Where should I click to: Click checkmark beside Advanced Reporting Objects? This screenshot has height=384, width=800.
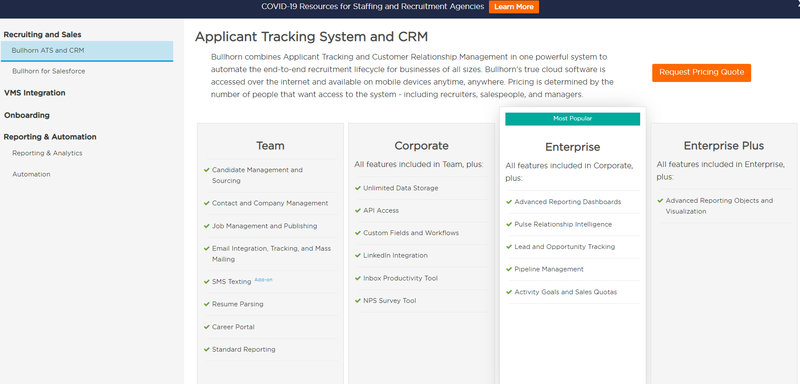[x=660, y=200]
